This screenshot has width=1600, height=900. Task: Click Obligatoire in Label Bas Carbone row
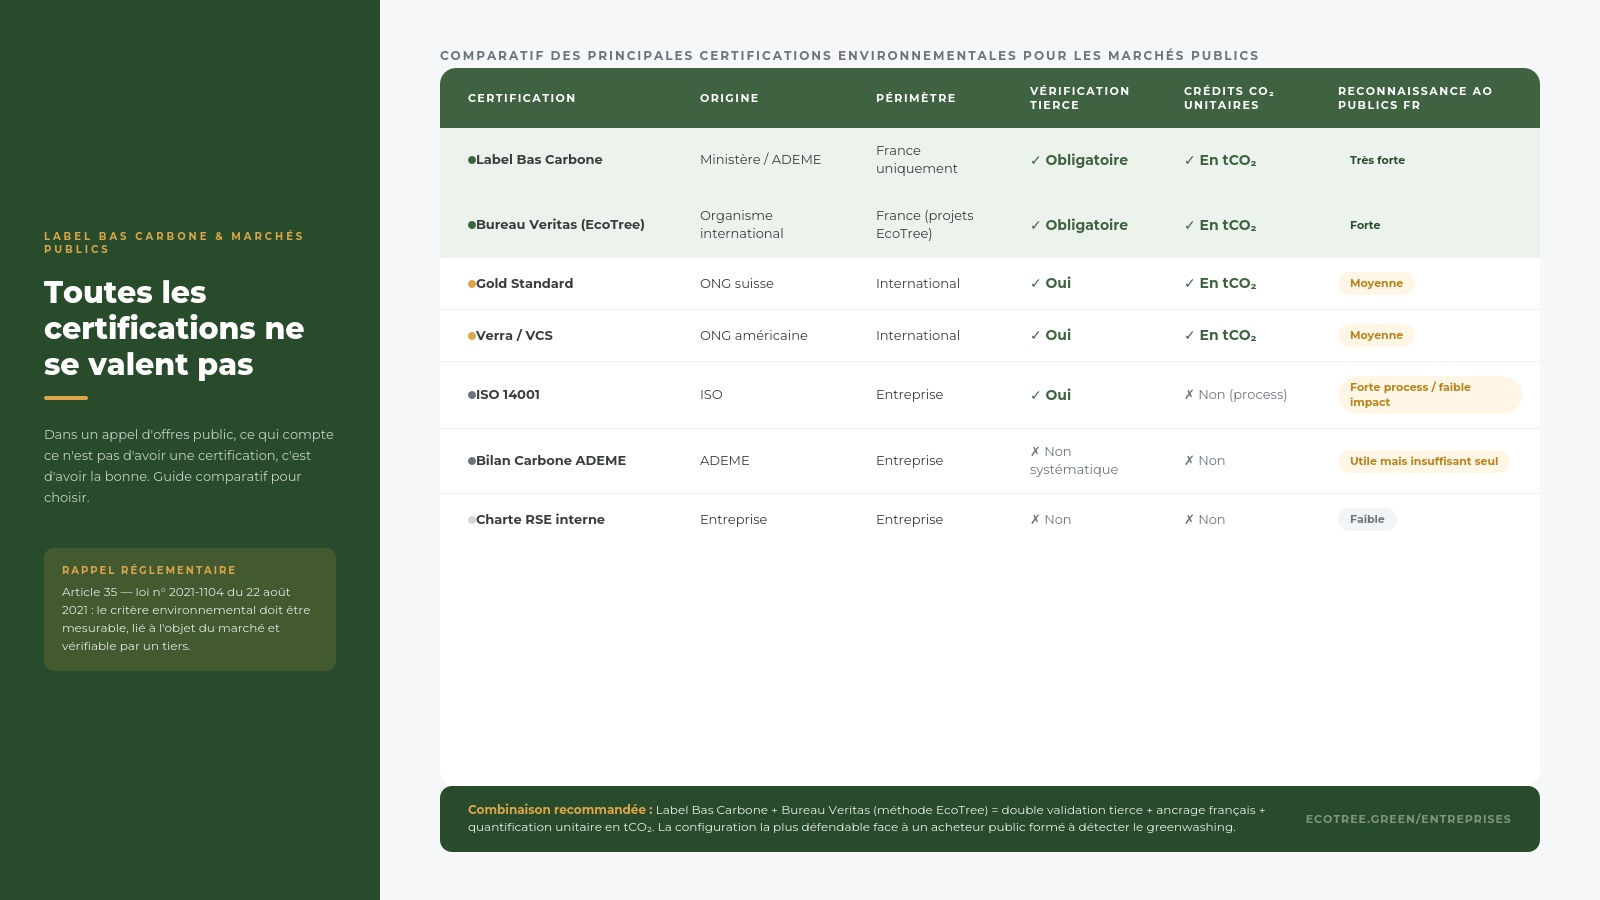click(x=1079, y=160)
